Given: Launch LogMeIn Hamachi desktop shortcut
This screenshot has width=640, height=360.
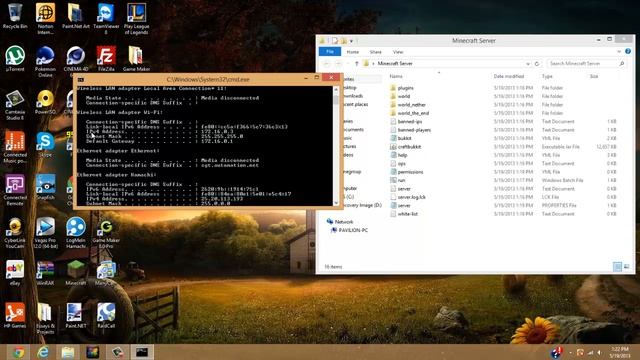Looking at the screenshot, I should (76, 233).
